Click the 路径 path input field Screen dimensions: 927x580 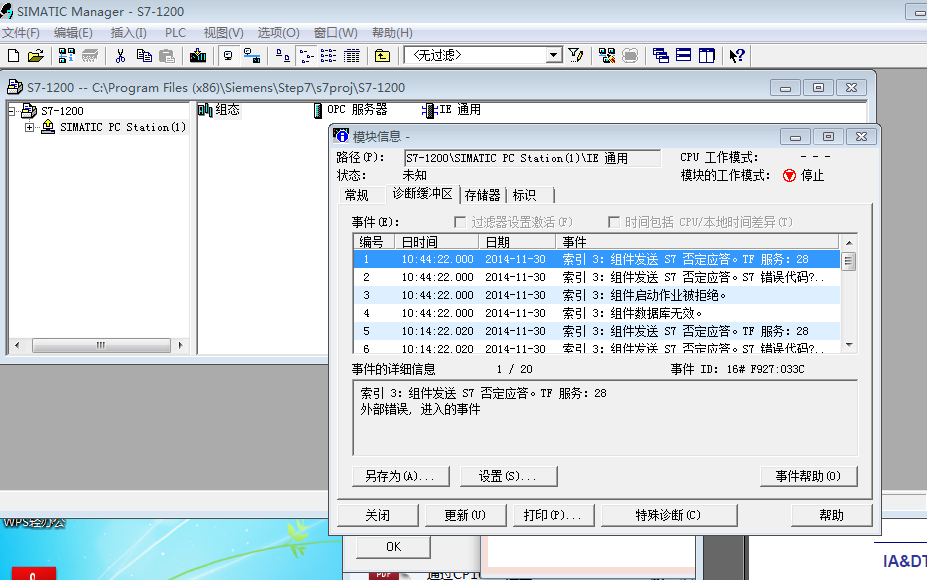[532, 158]
